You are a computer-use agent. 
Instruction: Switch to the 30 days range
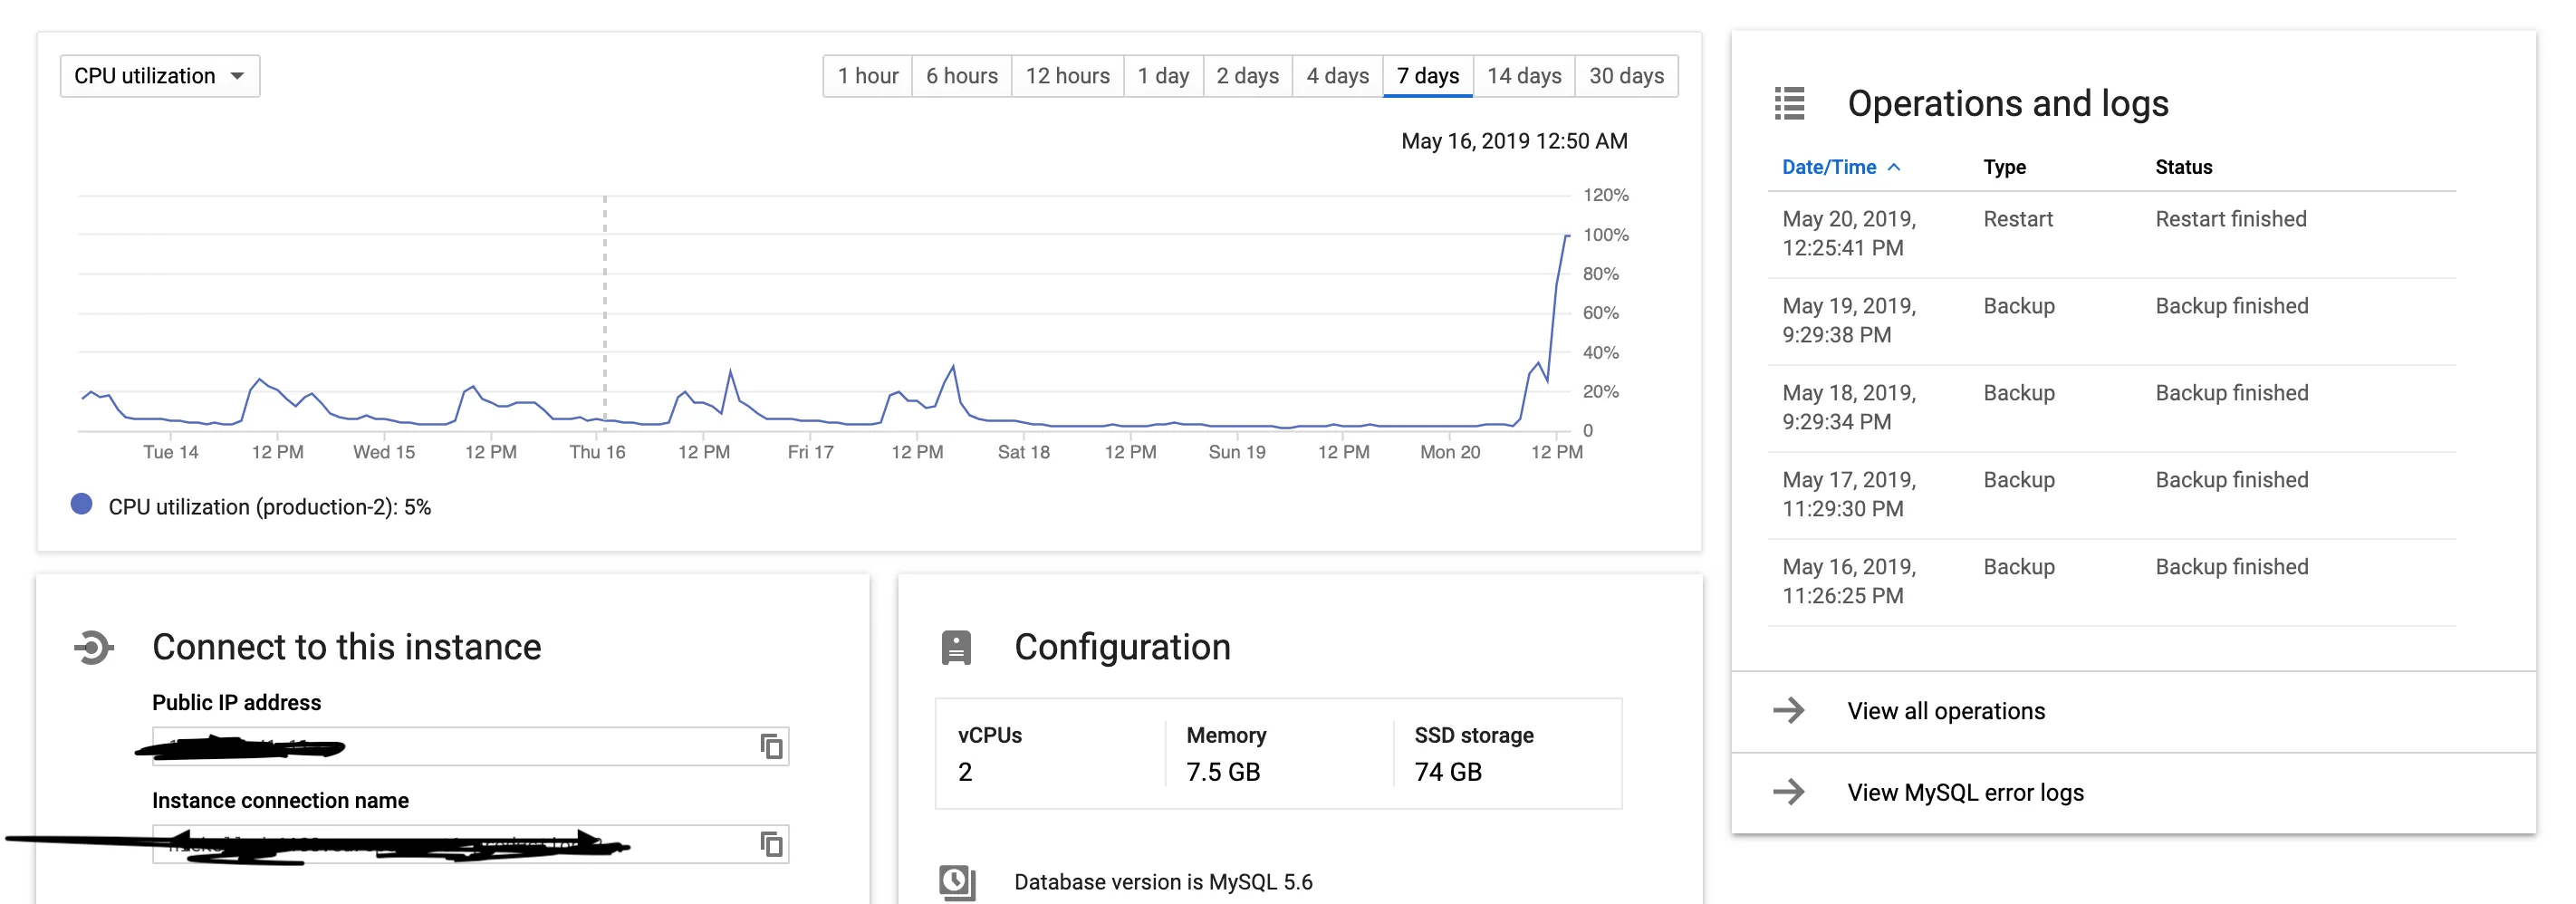click(x=1626, y=76)
